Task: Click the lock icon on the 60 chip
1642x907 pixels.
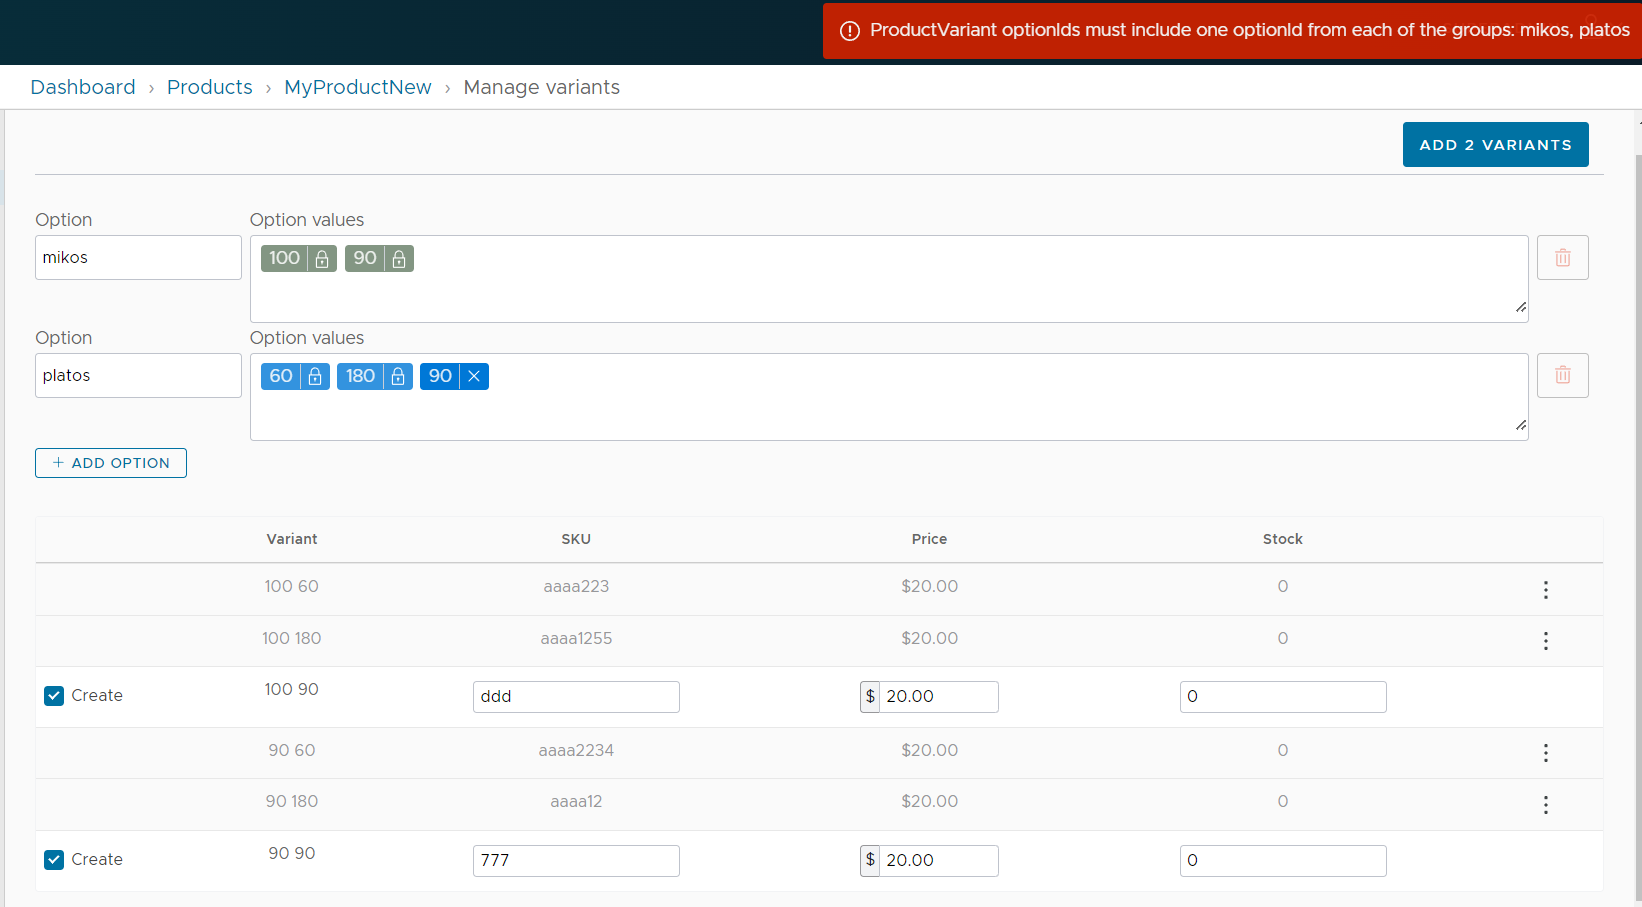Action: point(313,376)
